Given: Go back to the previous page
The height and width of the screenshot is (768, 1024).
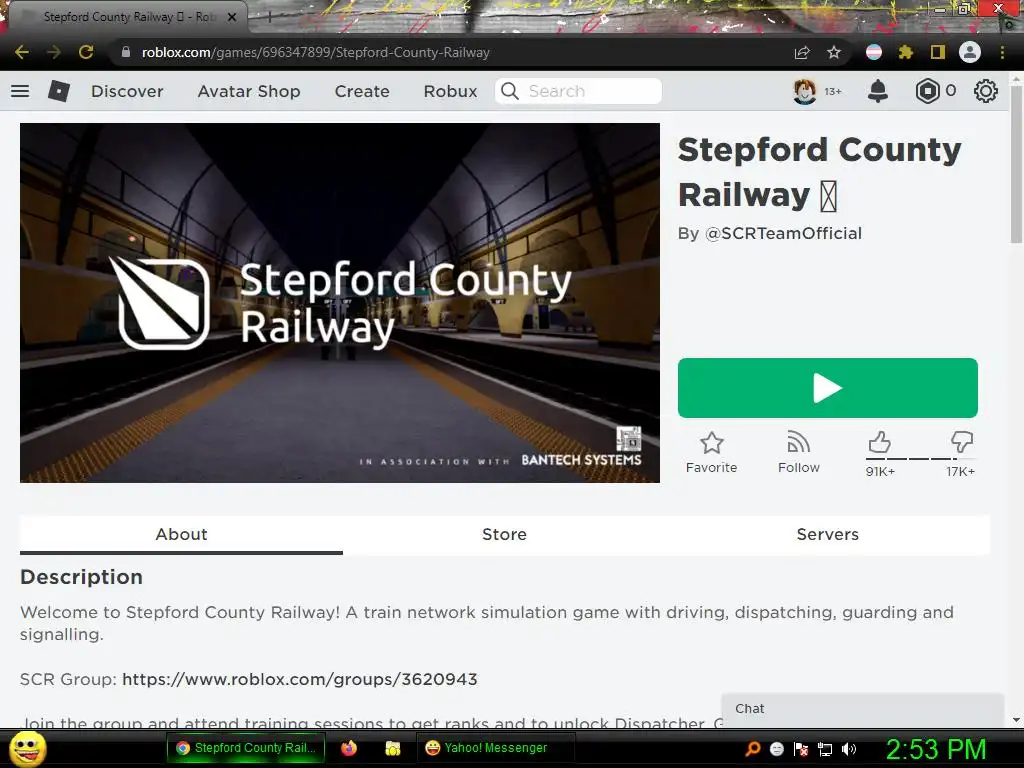Looking at the screenshot, I should (x=22, y=52).
